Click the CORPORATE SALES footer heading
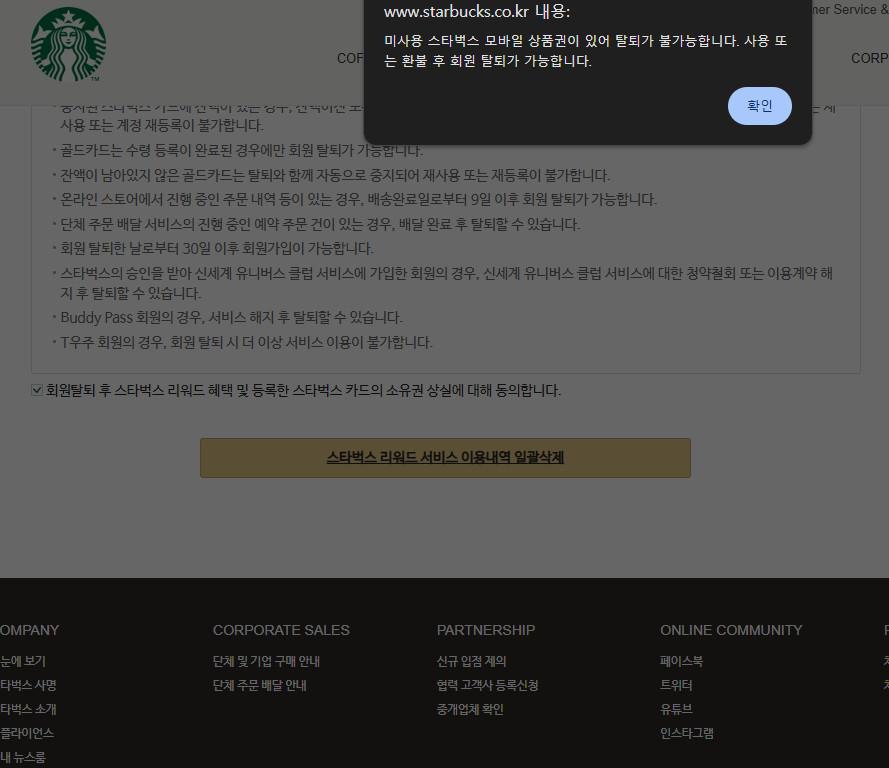 (x=281, y=630)
